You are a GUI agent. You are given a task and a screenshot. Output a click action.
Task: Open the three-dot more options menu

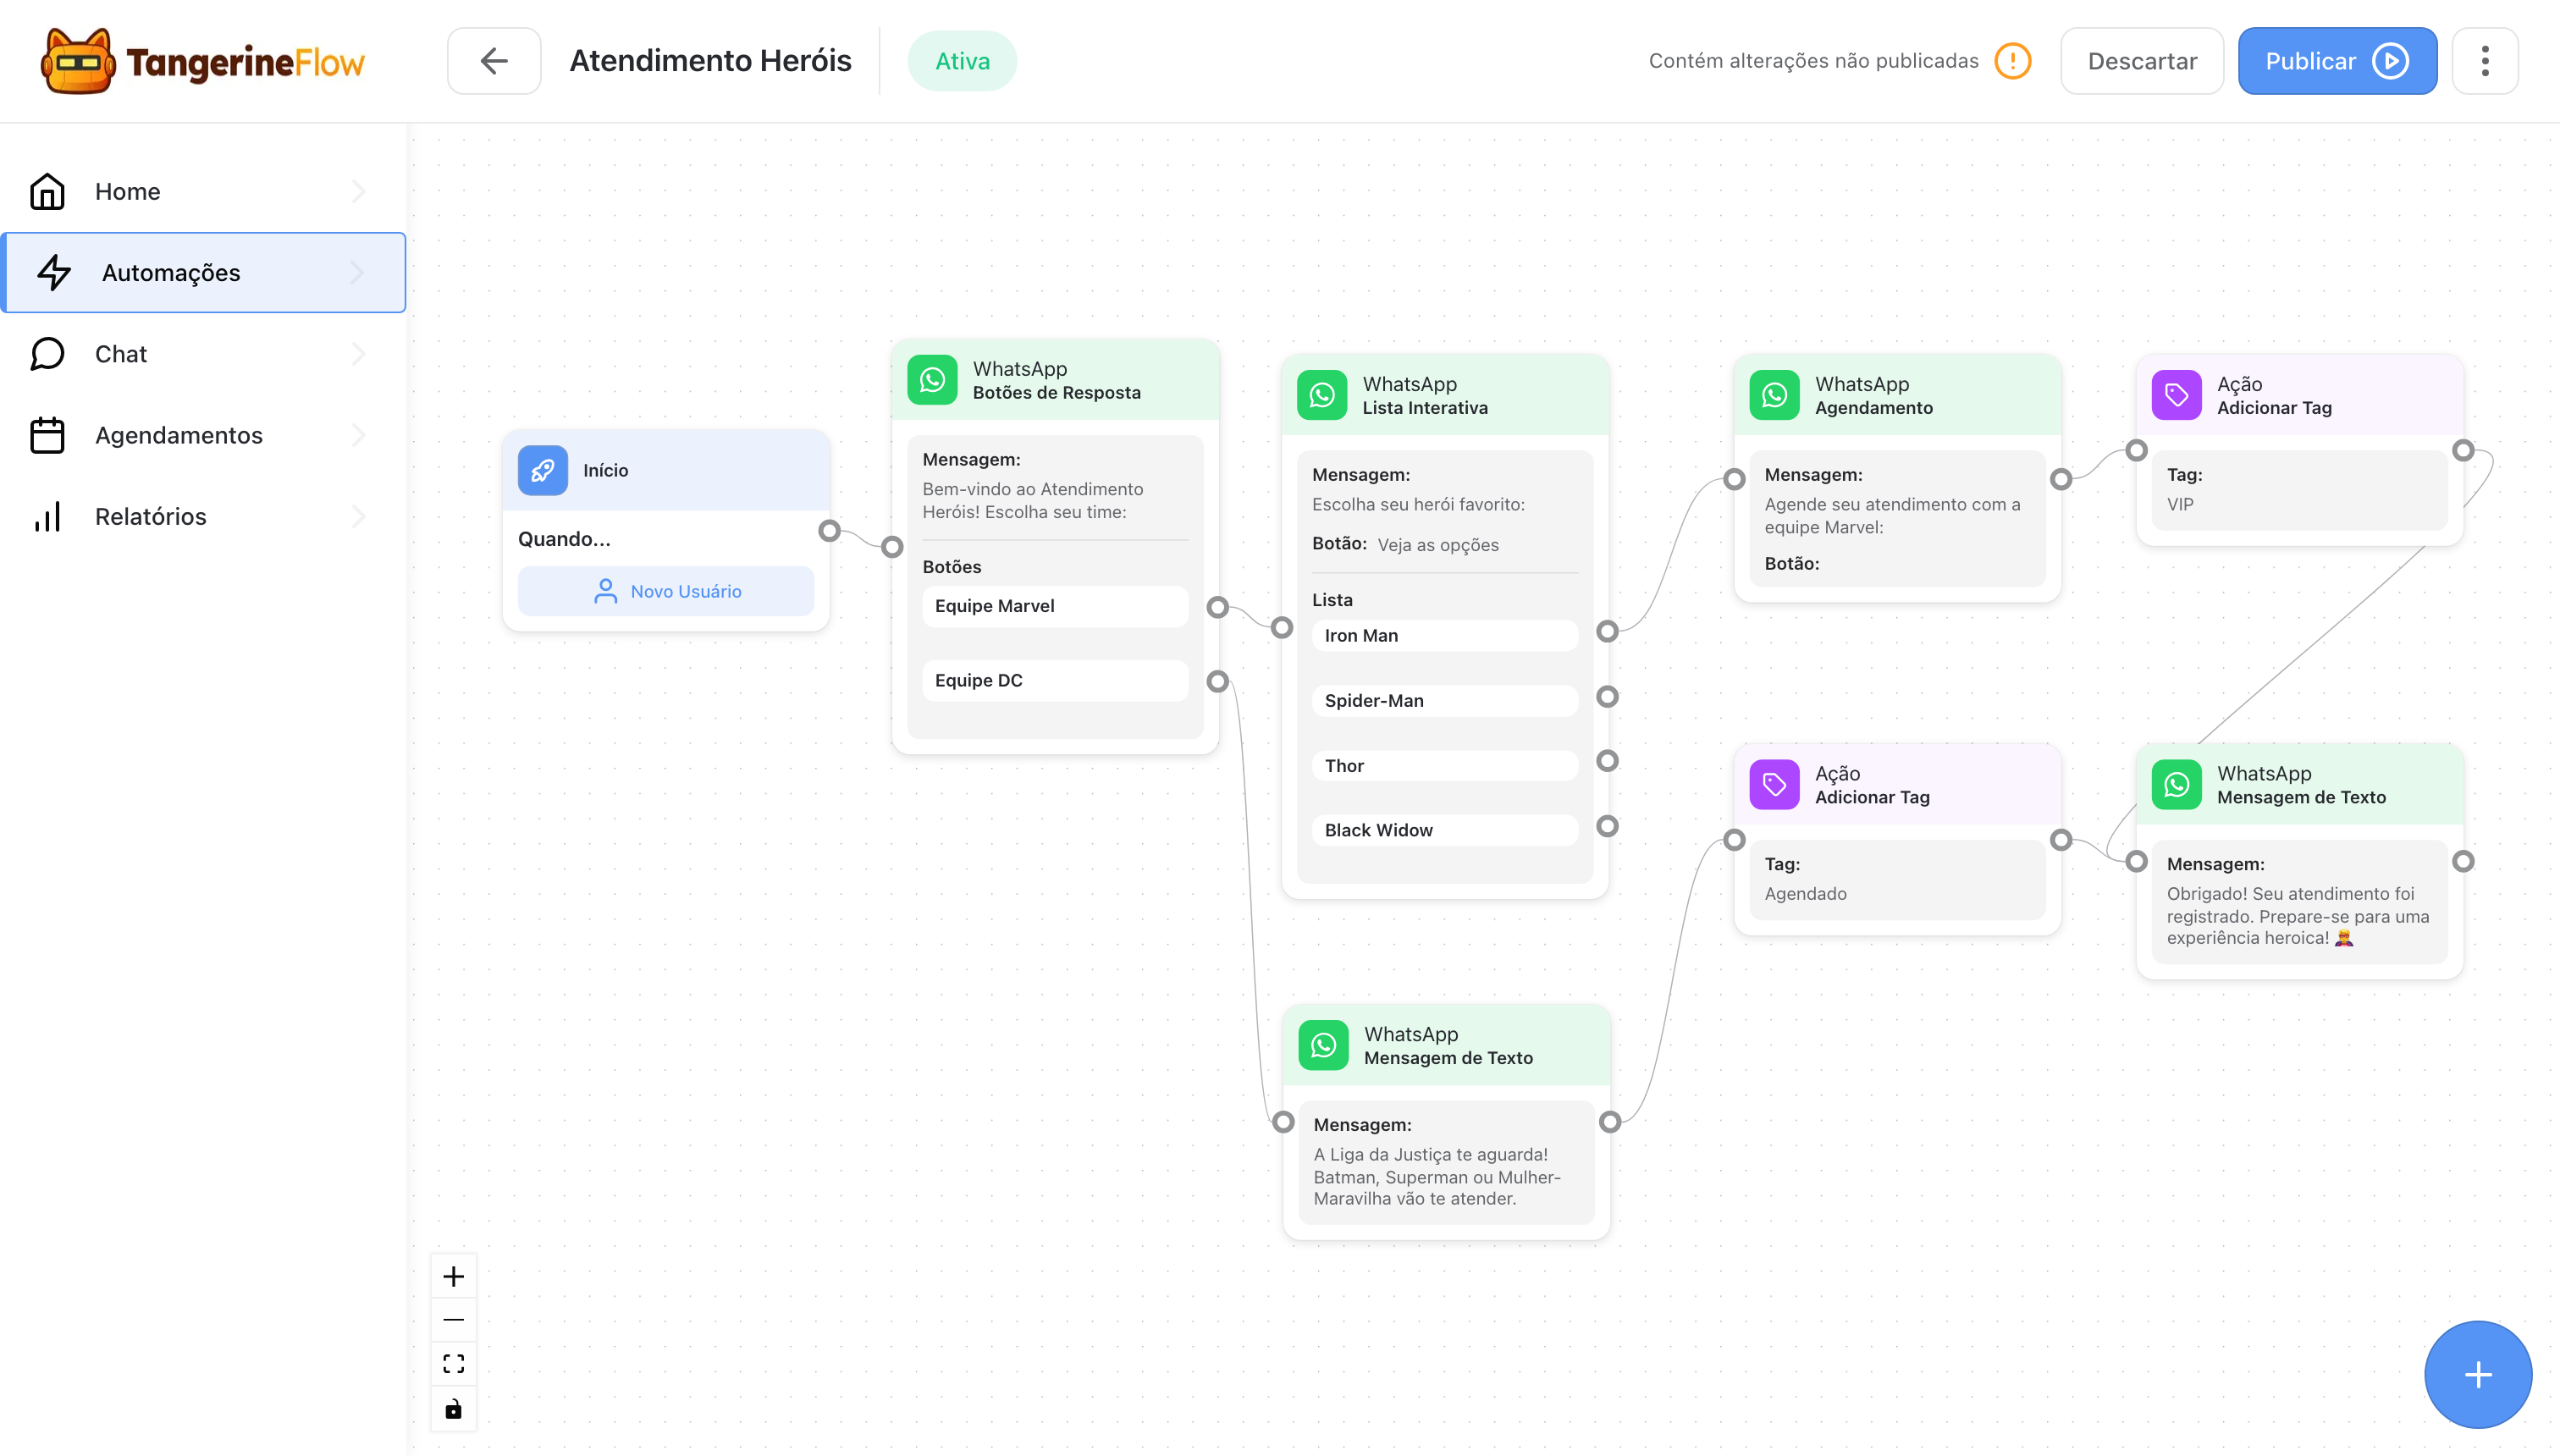pos(2485,61)
